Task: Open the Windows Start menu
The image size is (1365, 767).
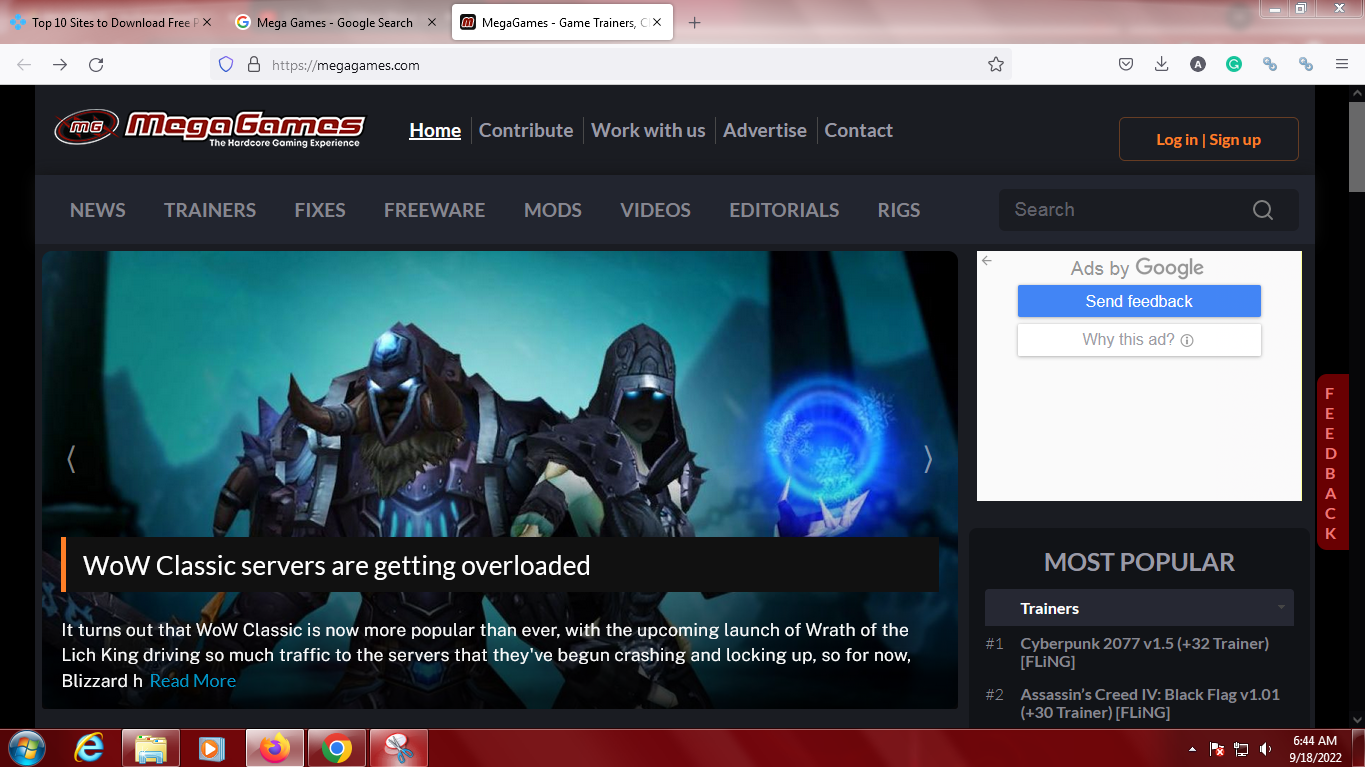Action: (x=25, y=748)
